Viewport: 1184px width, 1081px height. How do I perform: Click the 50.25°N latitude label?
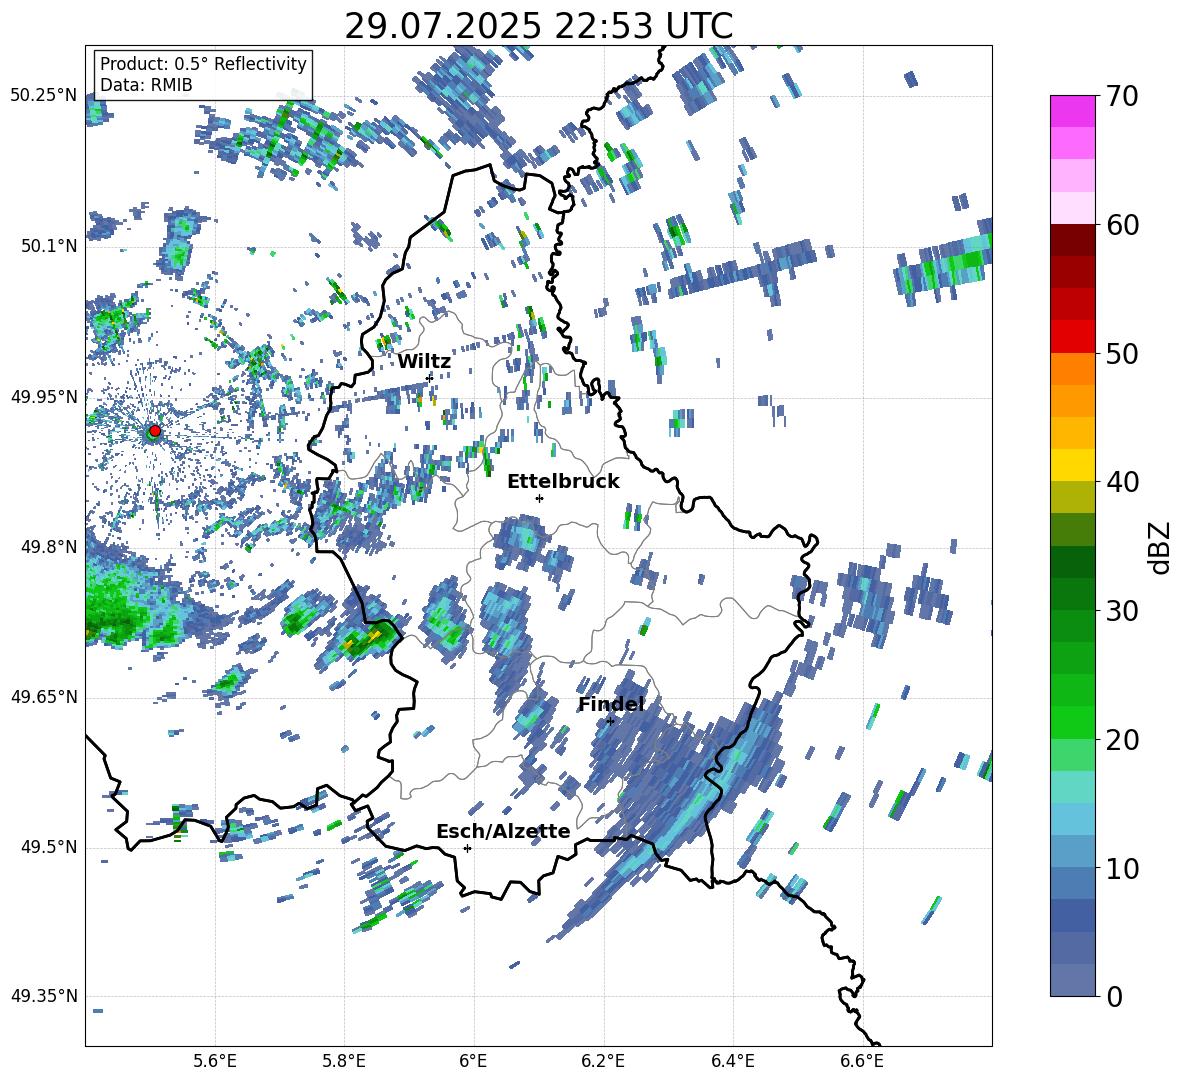tap(44, 96)
